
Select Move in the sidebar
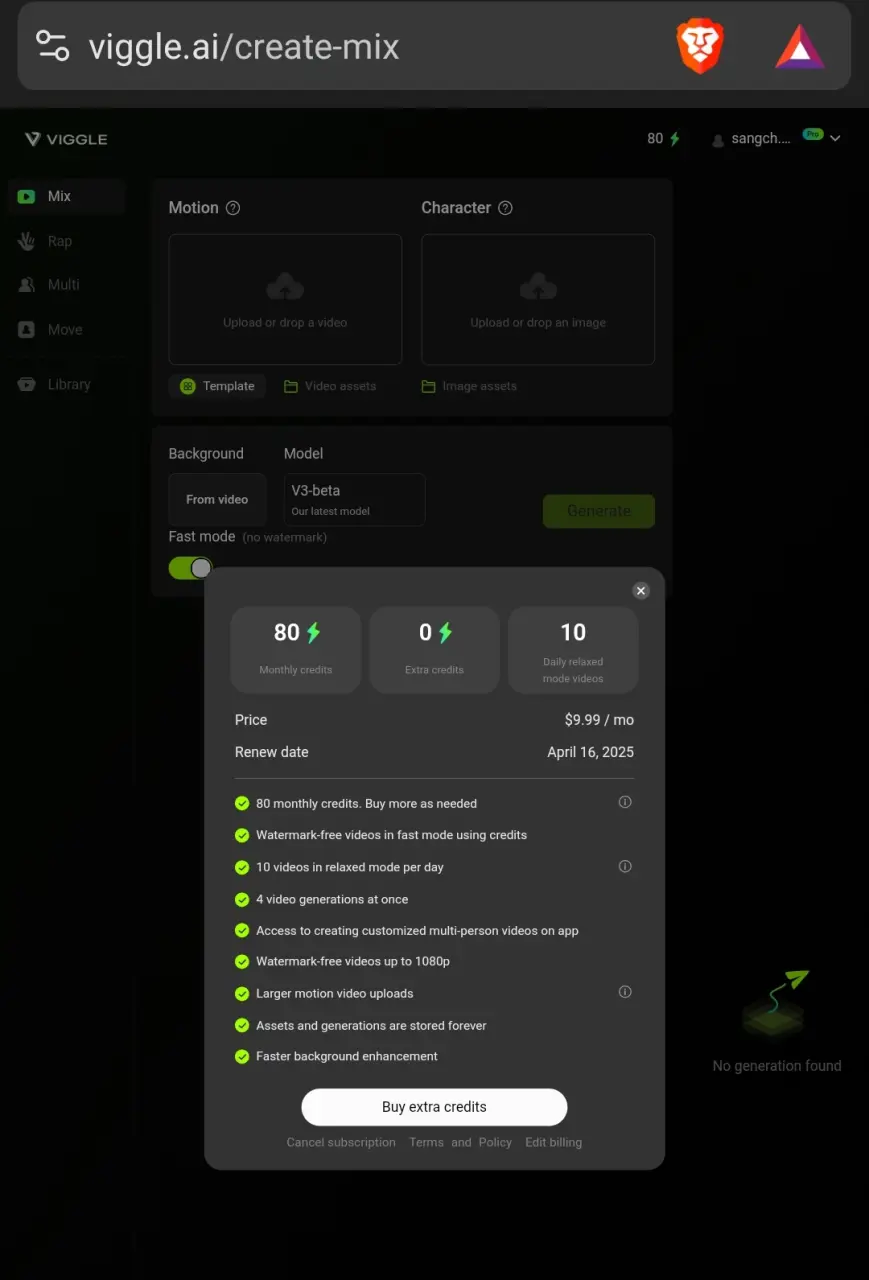[67, 329]
